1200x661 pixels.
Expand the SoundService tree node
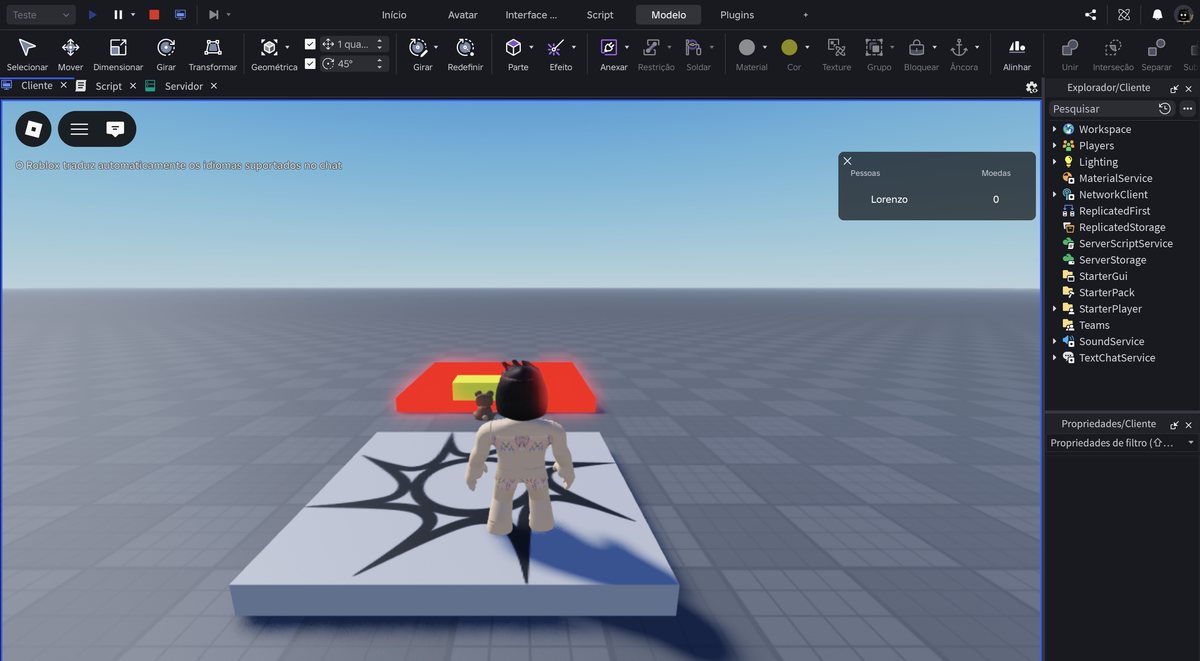[x=1054, y=341]
